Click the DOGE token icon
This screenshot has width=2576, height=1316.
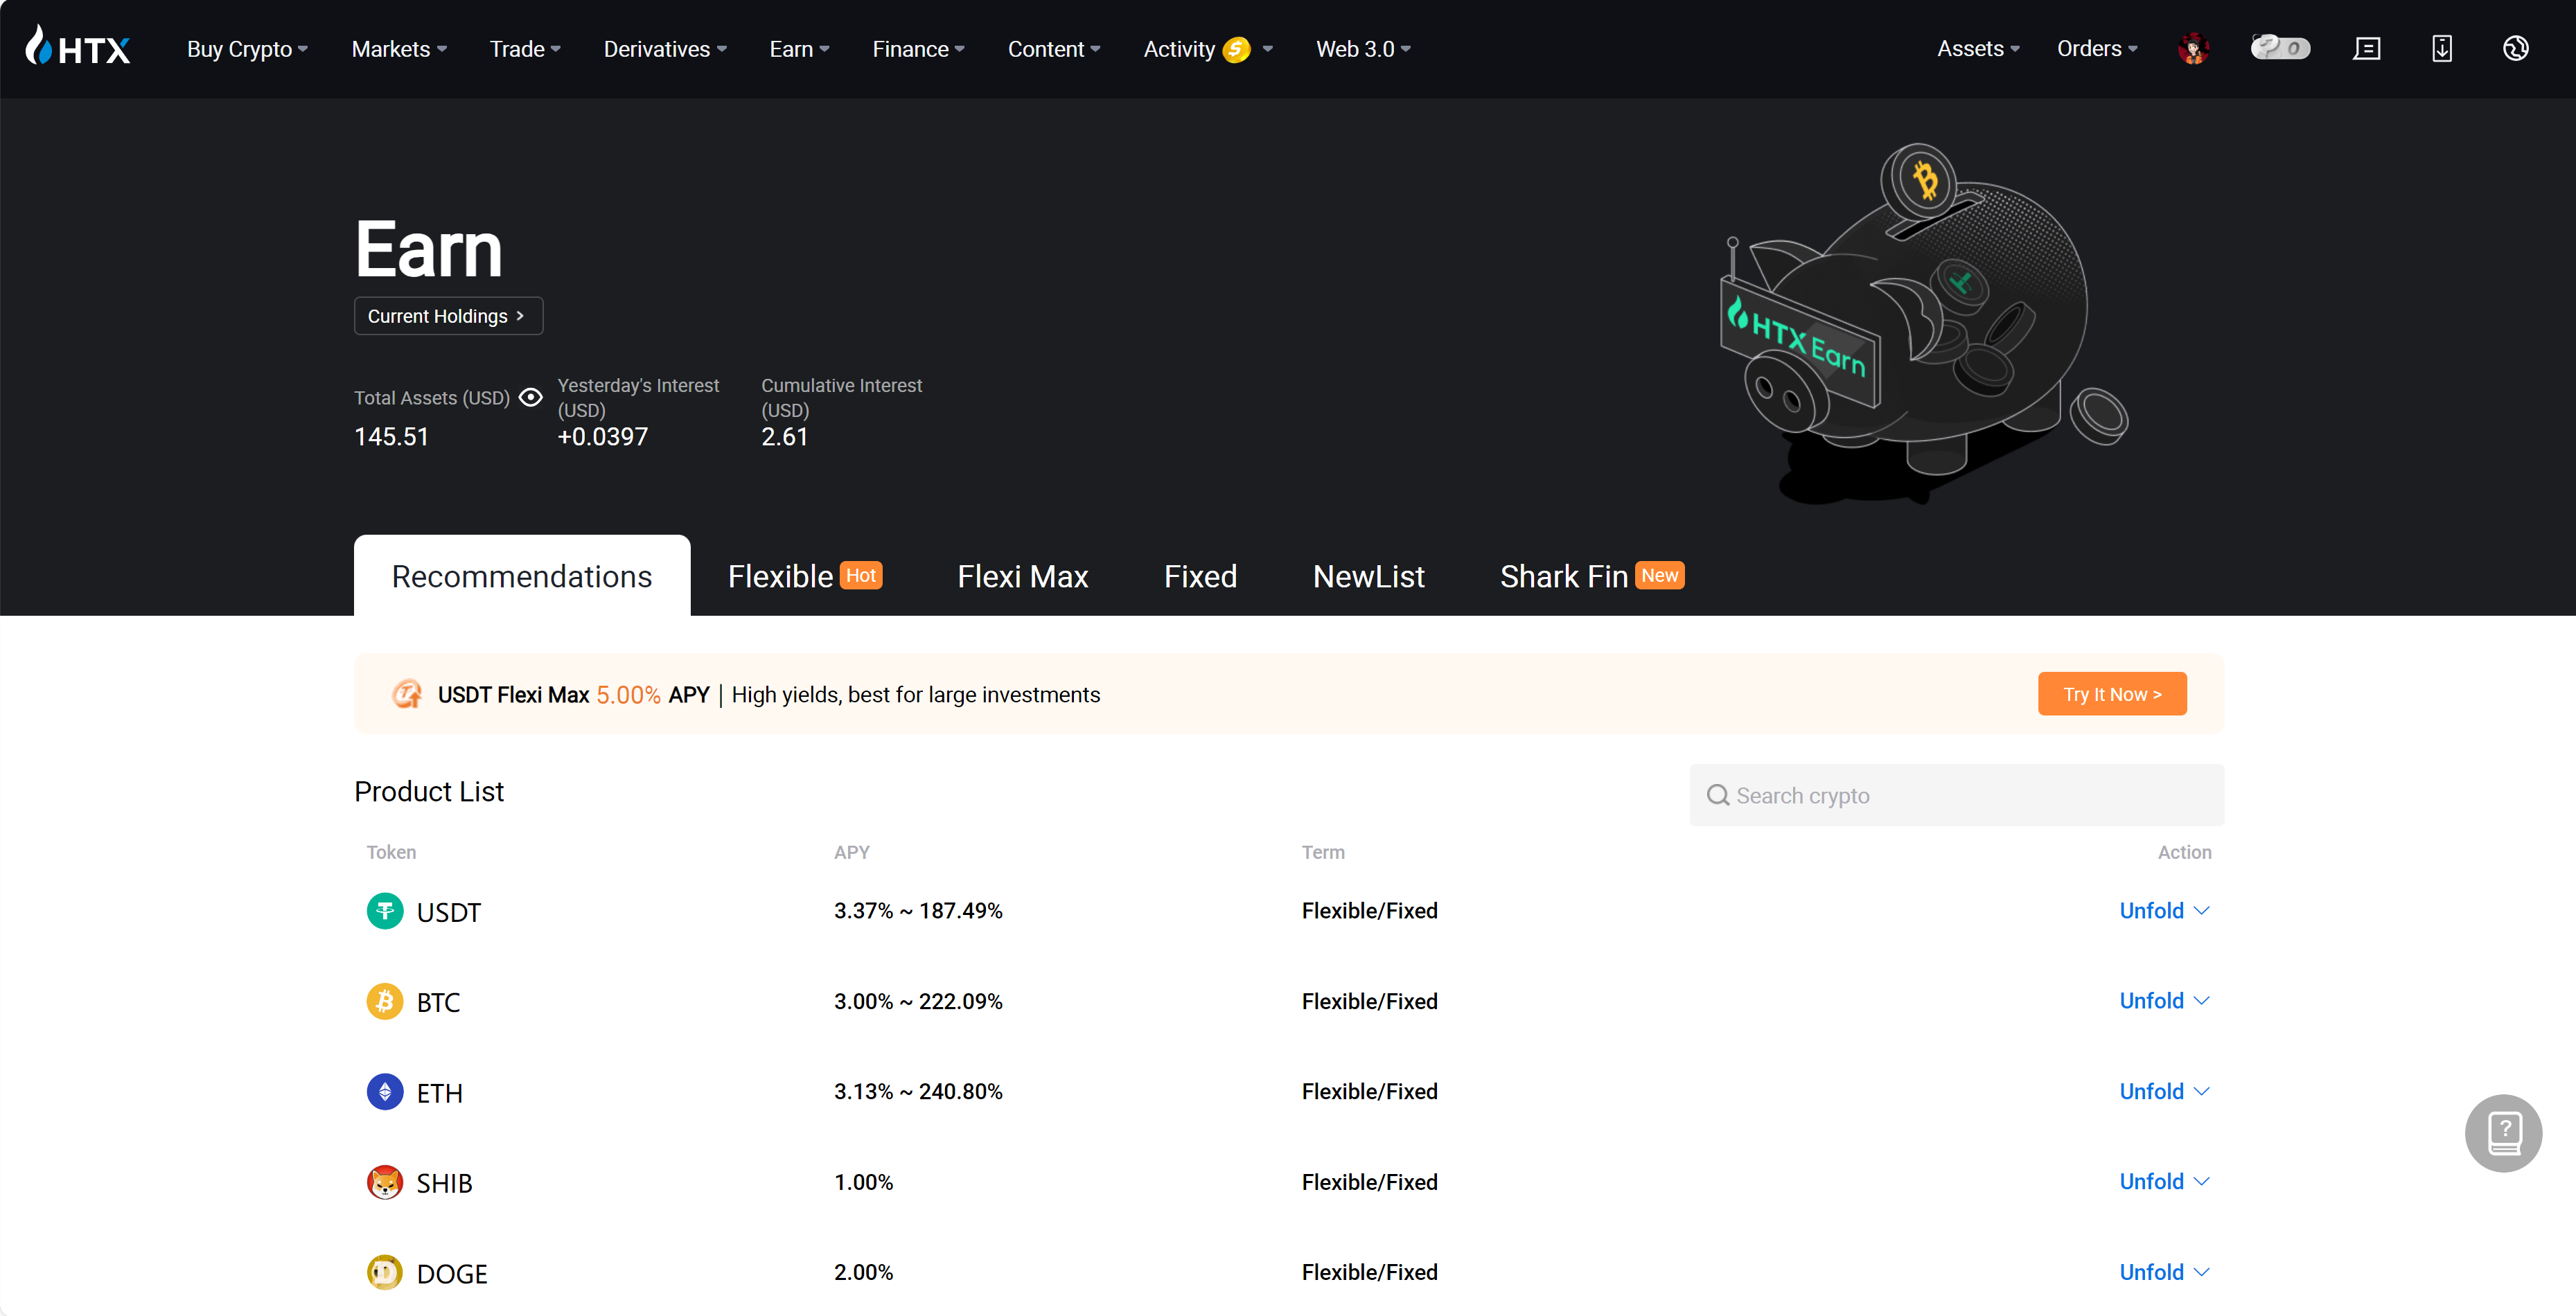384,1272
